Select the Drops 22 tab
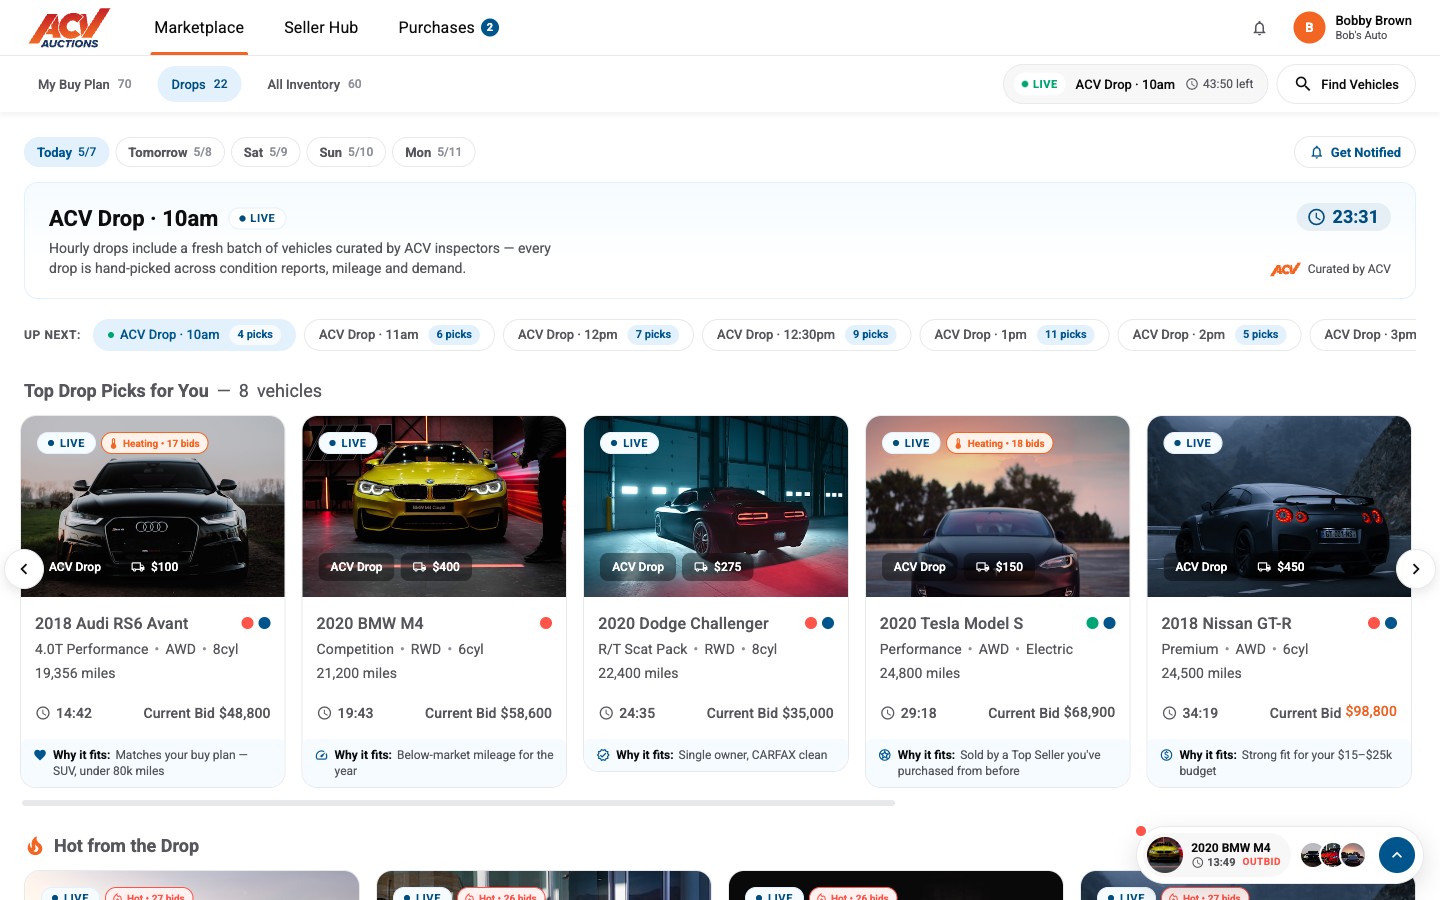 199,84
